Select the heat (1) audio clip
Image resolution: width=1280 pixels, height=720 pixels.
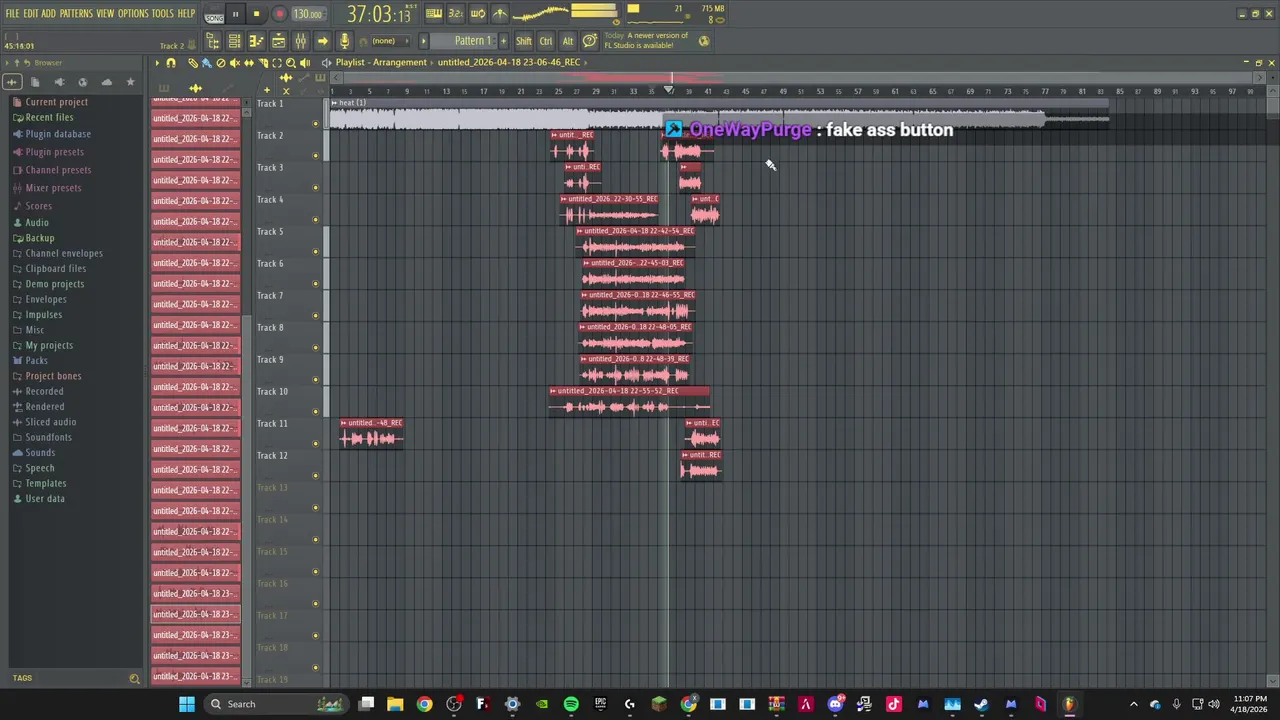pyautogui.click(x=718, y=115)
